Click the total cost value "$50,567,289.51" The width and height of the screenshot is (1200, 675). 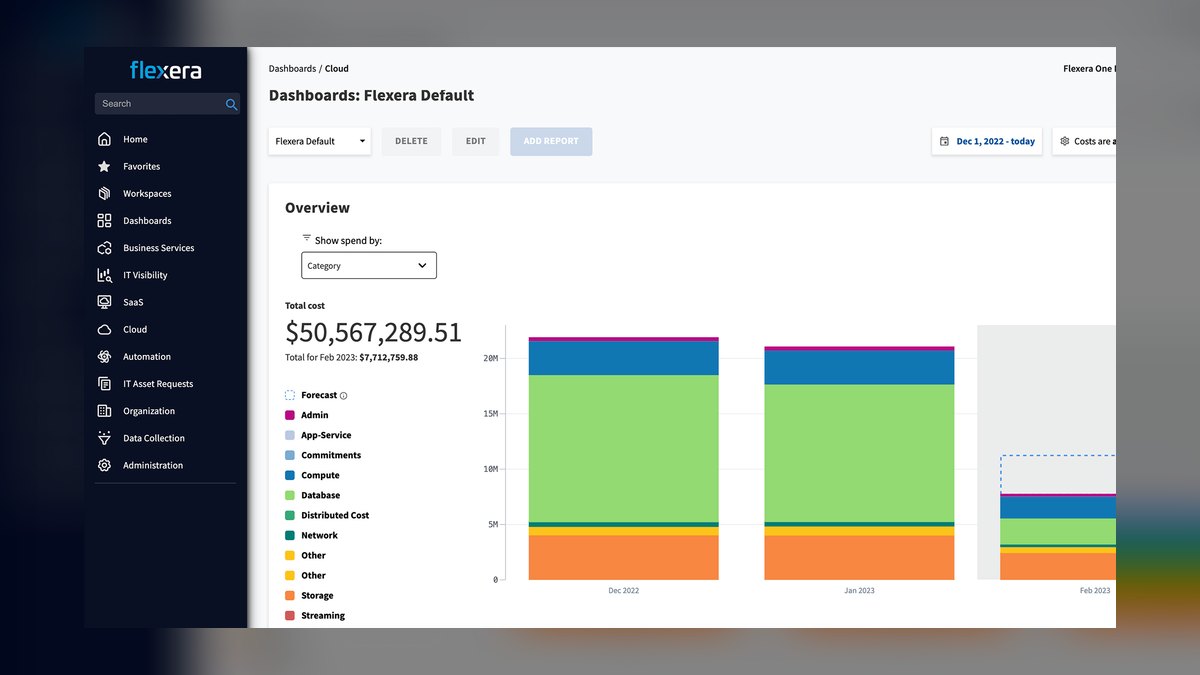(x=374, y=332)
